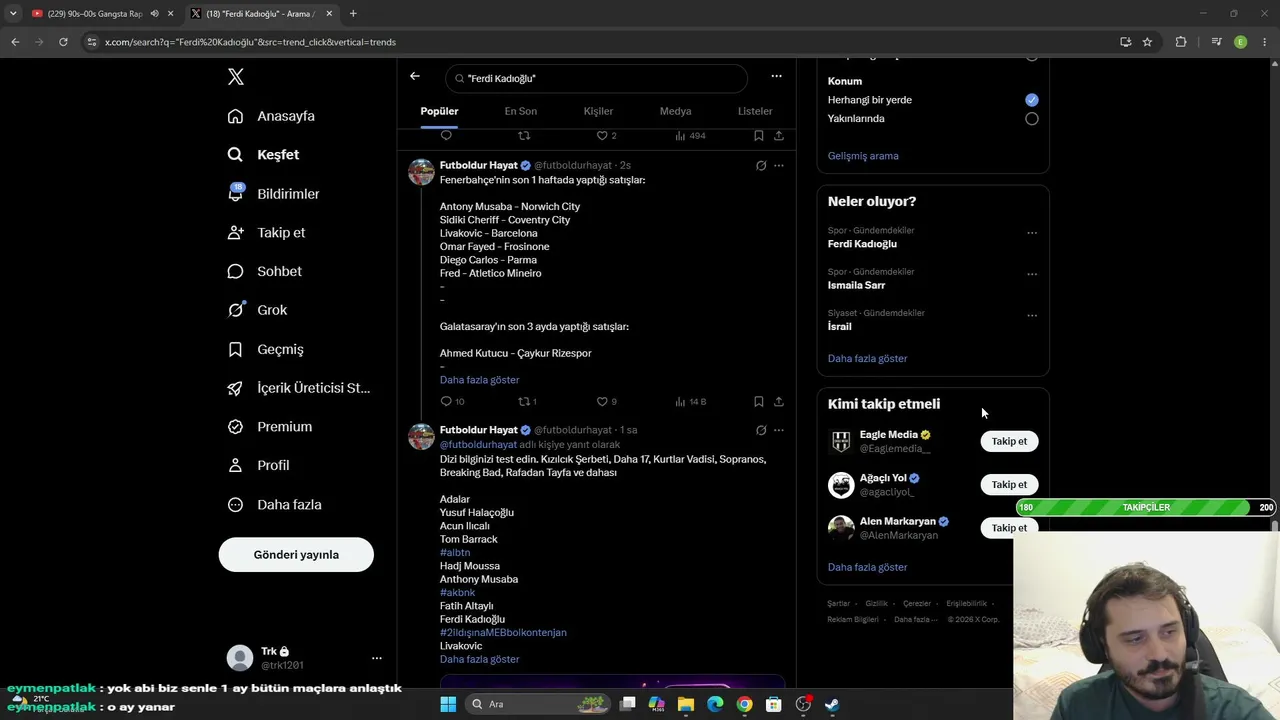Open the 'Gelişmiş arama' link

(863, 156)
